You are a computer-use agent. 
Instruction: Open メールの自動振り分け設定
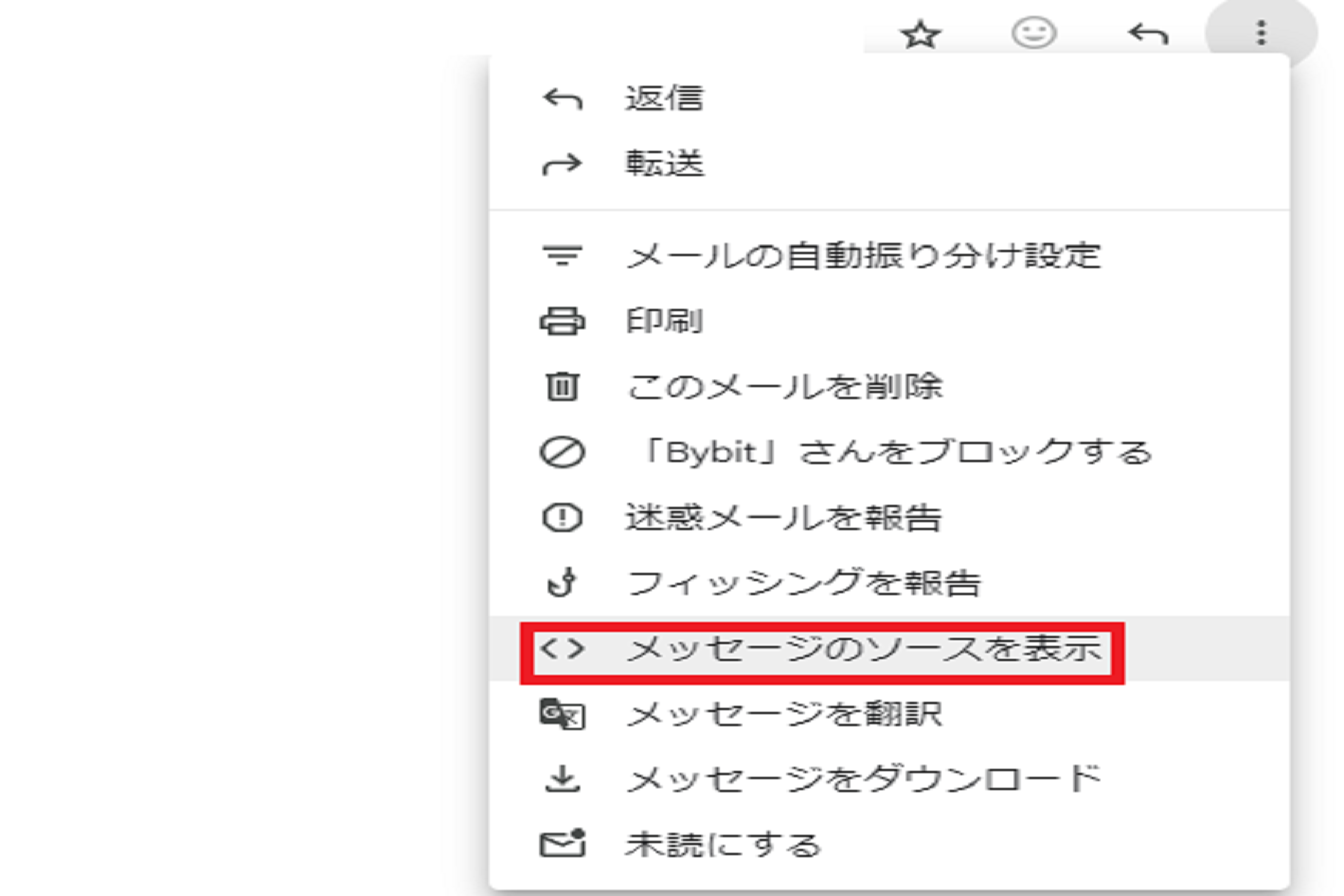pyautogui.click(x=889, y=256)
